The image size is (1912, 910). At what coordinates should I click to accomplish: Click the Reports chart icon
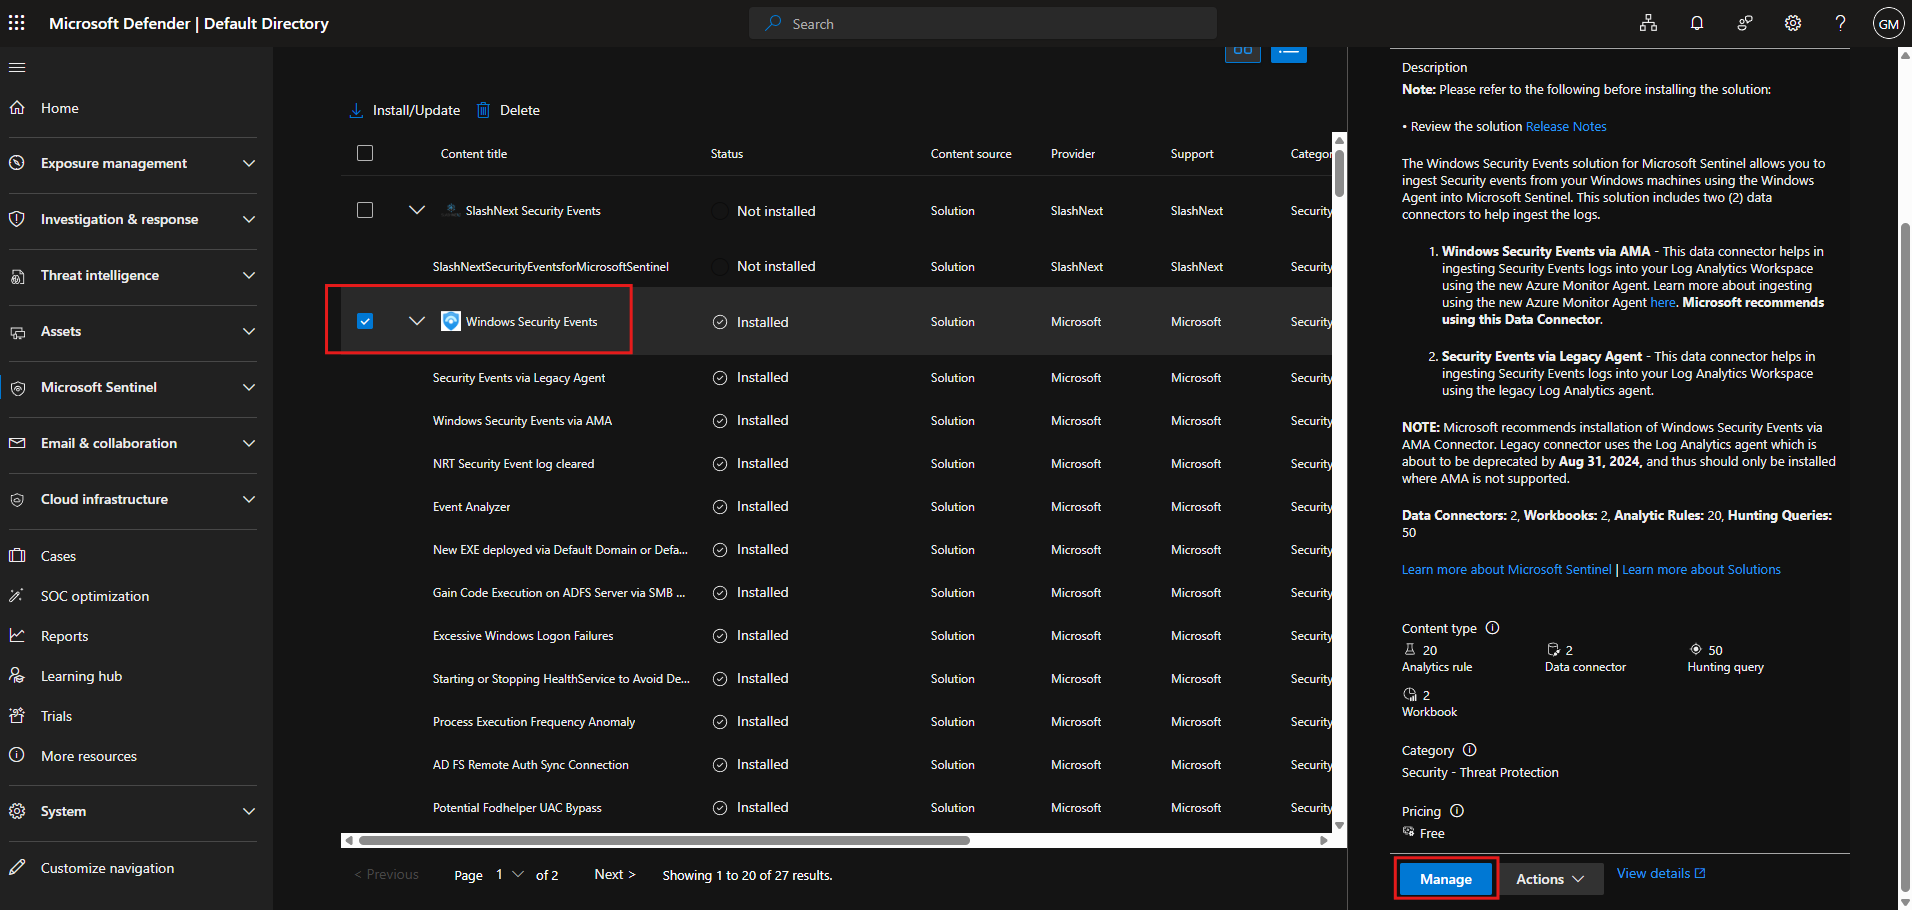coord(17,635)
